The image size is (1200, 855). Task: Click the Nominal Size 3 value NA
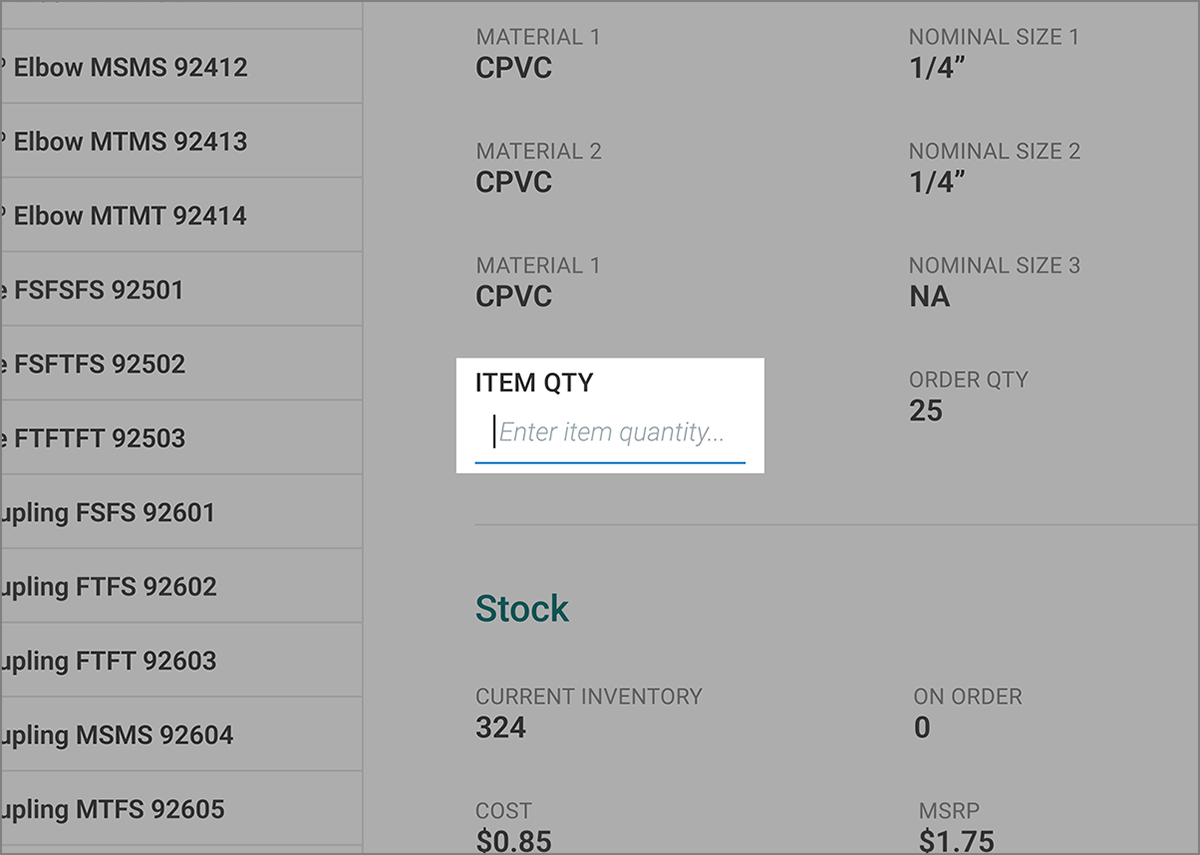pyautogui.click(x=930, y=297)
